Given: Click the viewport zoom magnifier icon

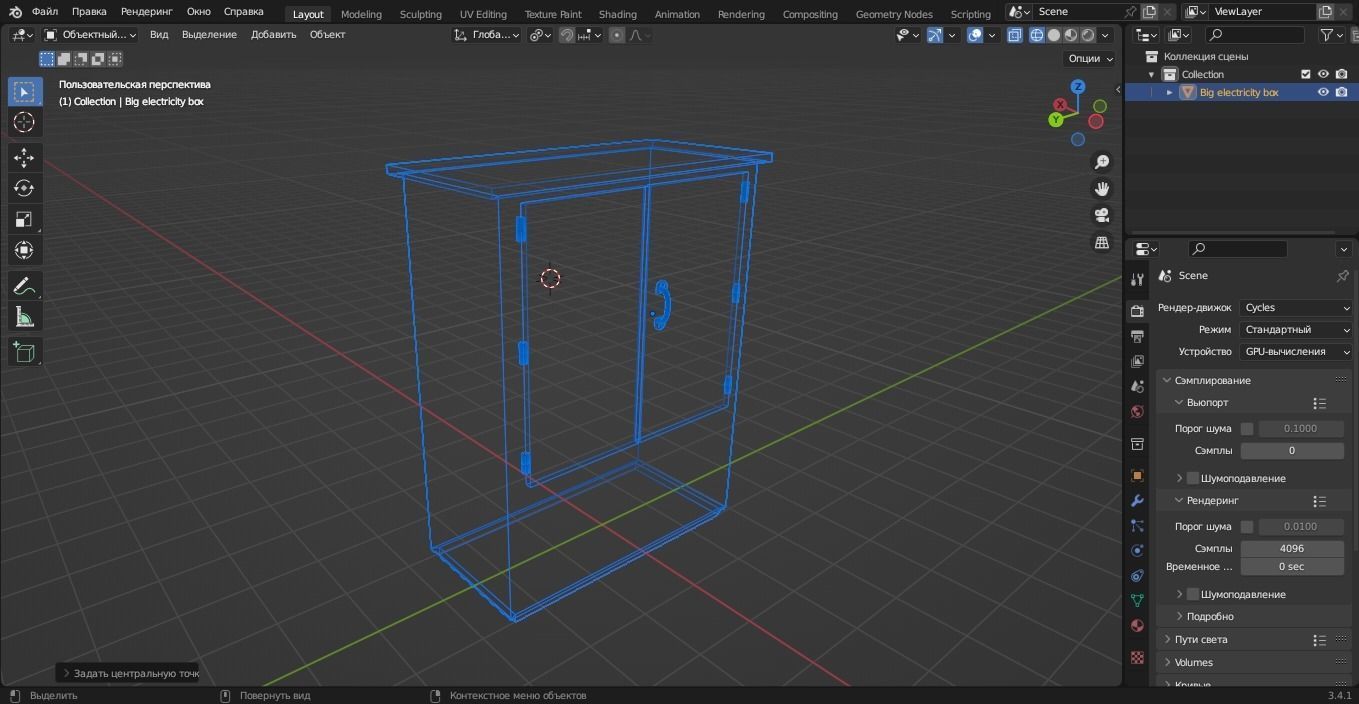Looking at the screenshot, I should point(1102,162).
